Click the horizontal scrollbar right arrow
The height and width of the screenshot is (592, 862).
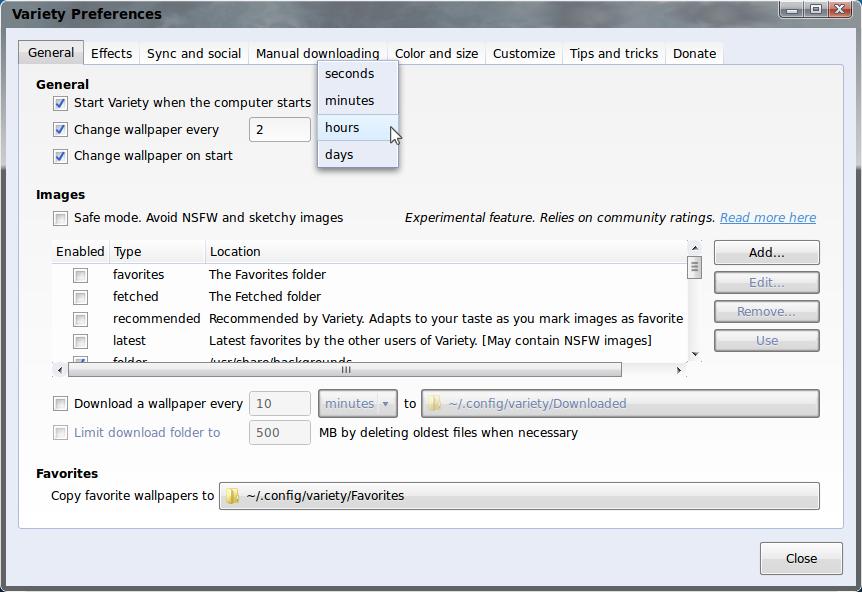click(x=679, y=370)
